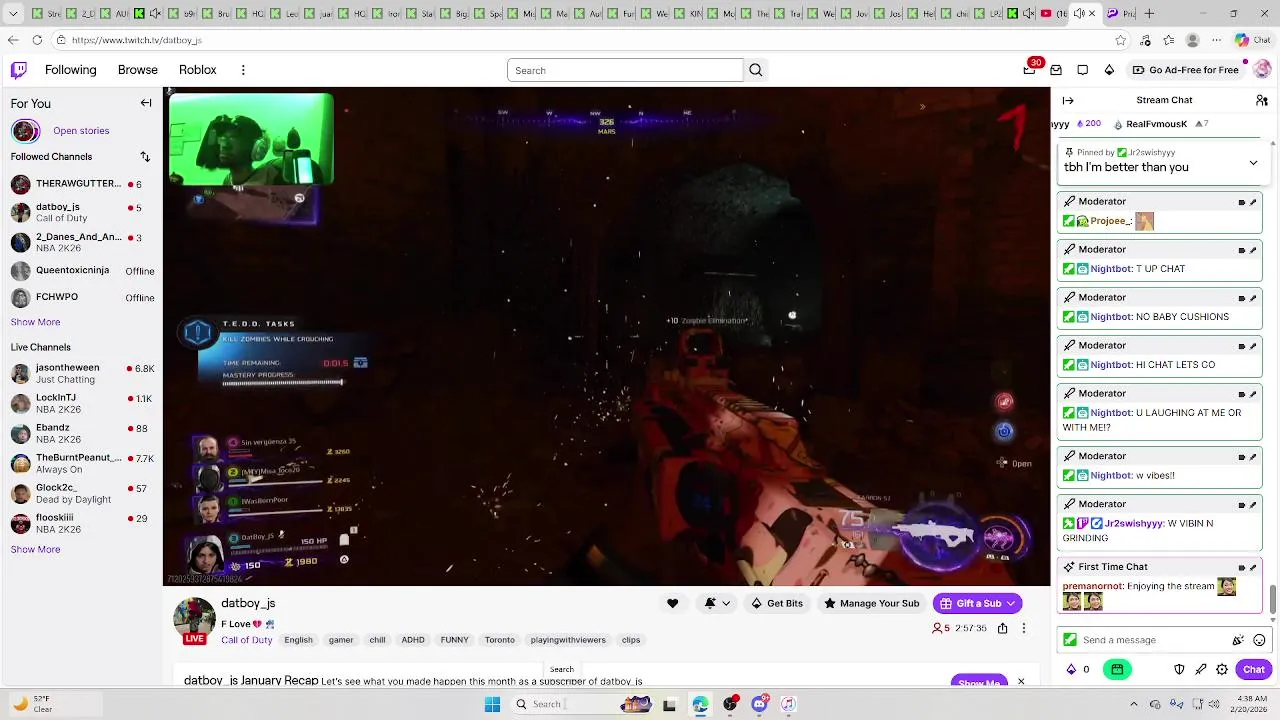
Task: Click Go Ad-Free for Free
Action: [1185, 70]
